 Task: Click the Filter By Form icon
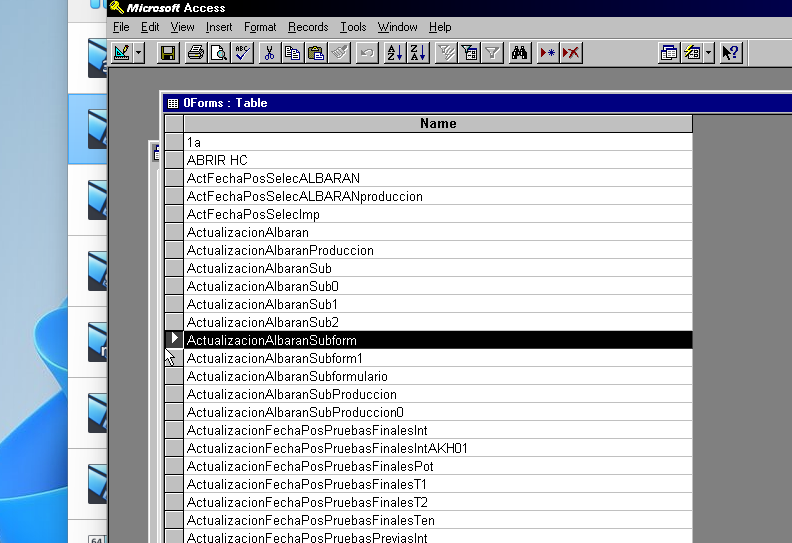pyautogui.click(x=469, y=53)
